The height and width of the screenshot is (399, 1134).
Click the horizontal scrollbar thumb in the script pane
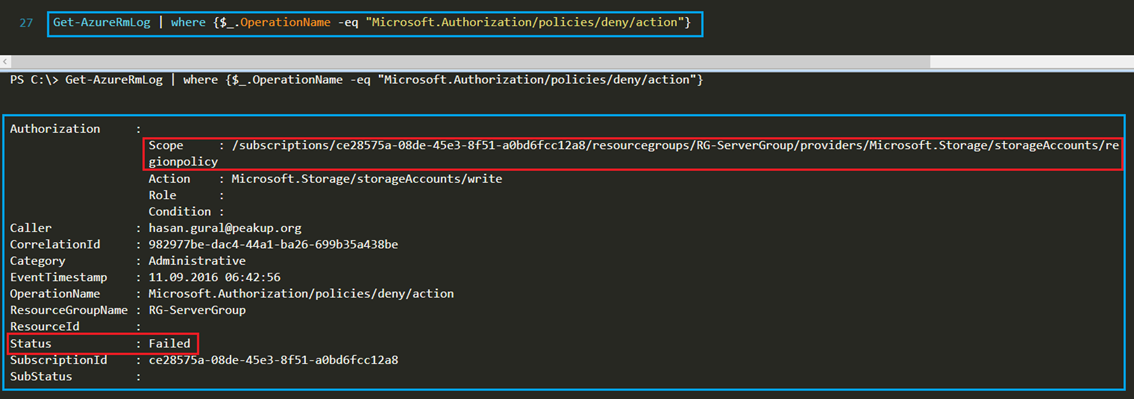pyautogui.click(x=471, y=62)
